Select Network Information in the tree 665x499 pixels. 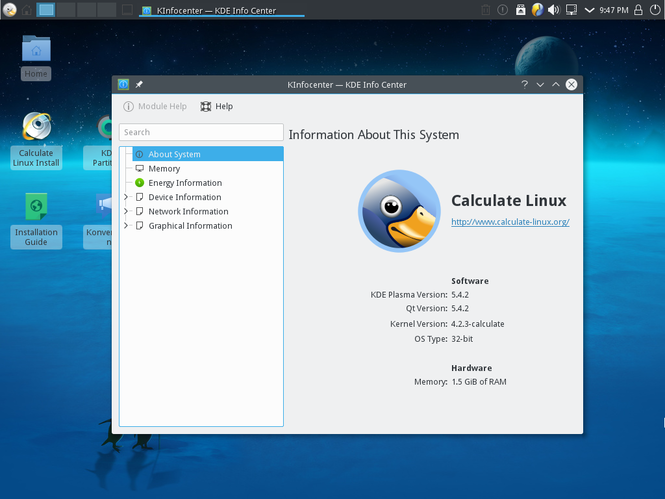188,212
